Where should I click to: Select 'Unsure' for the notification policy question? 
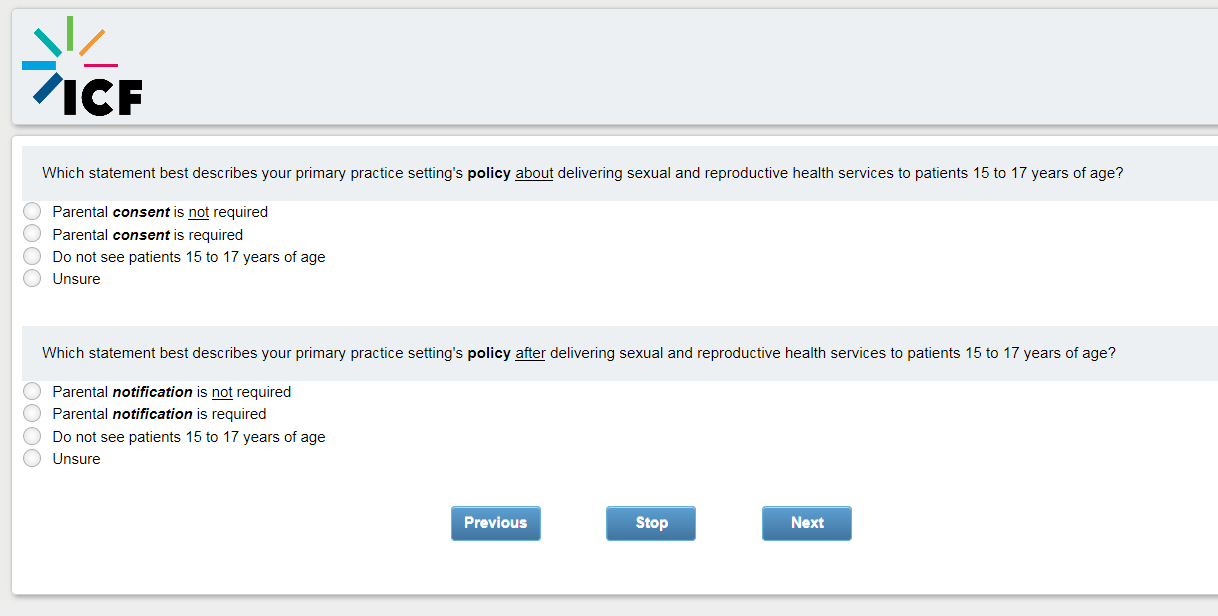coord(32,458)
